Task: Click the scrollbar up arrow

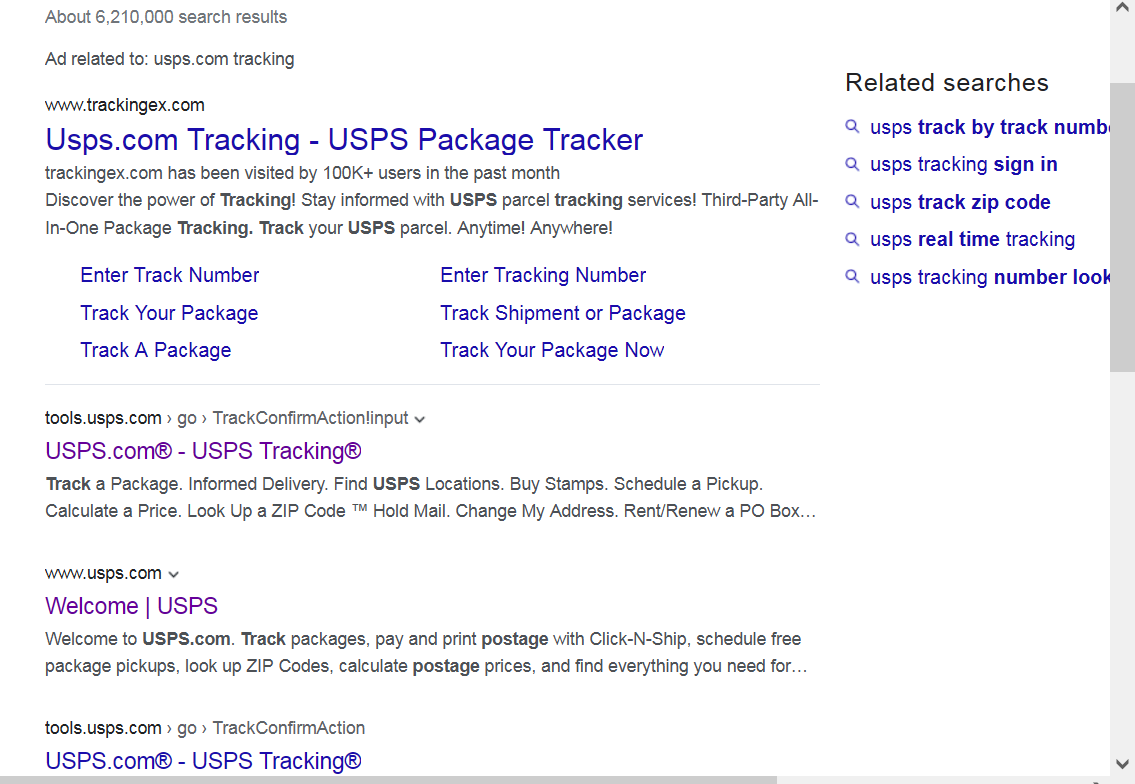Action: click(1122, 8)
